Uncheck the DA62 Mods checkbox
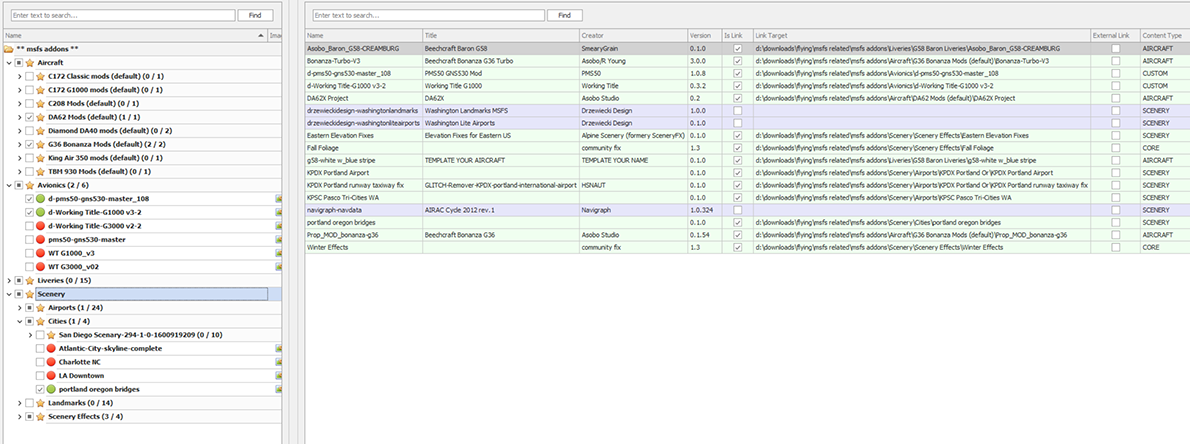 (x=29, y=117)
